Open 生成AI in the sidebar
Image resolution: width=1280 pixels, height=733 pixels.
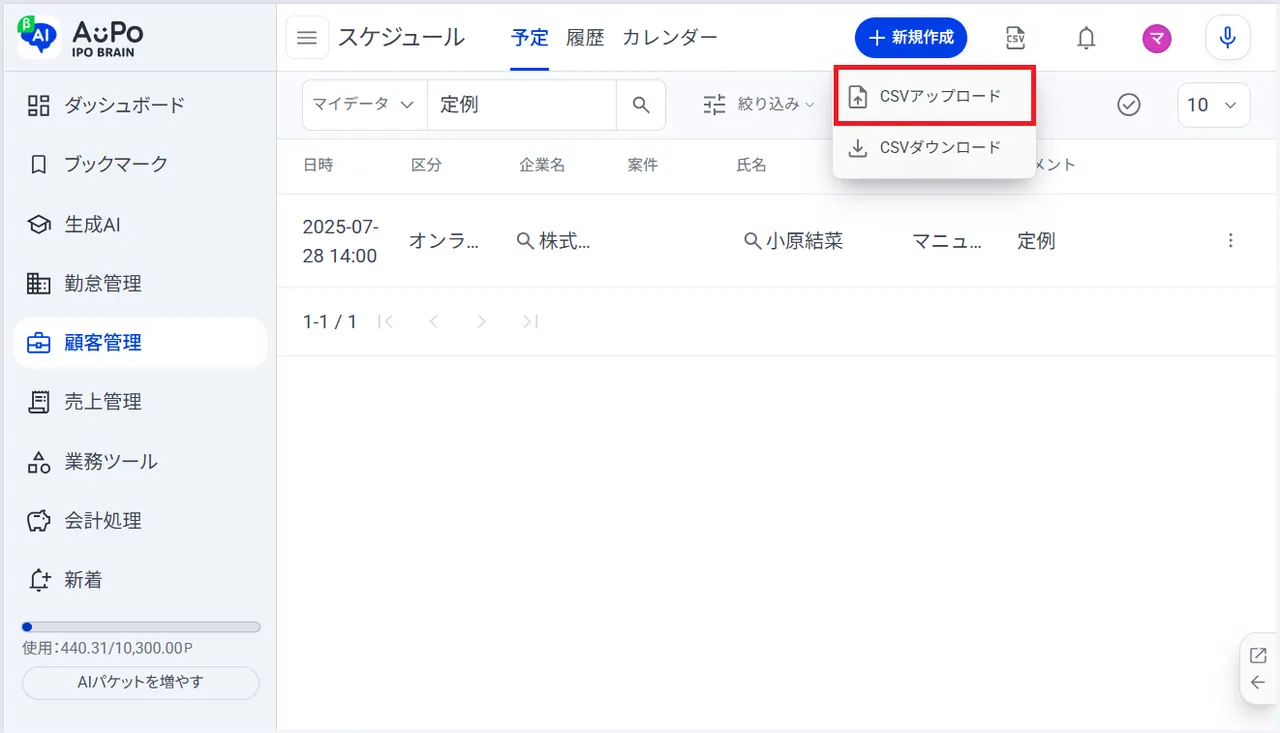pos(140,224)
